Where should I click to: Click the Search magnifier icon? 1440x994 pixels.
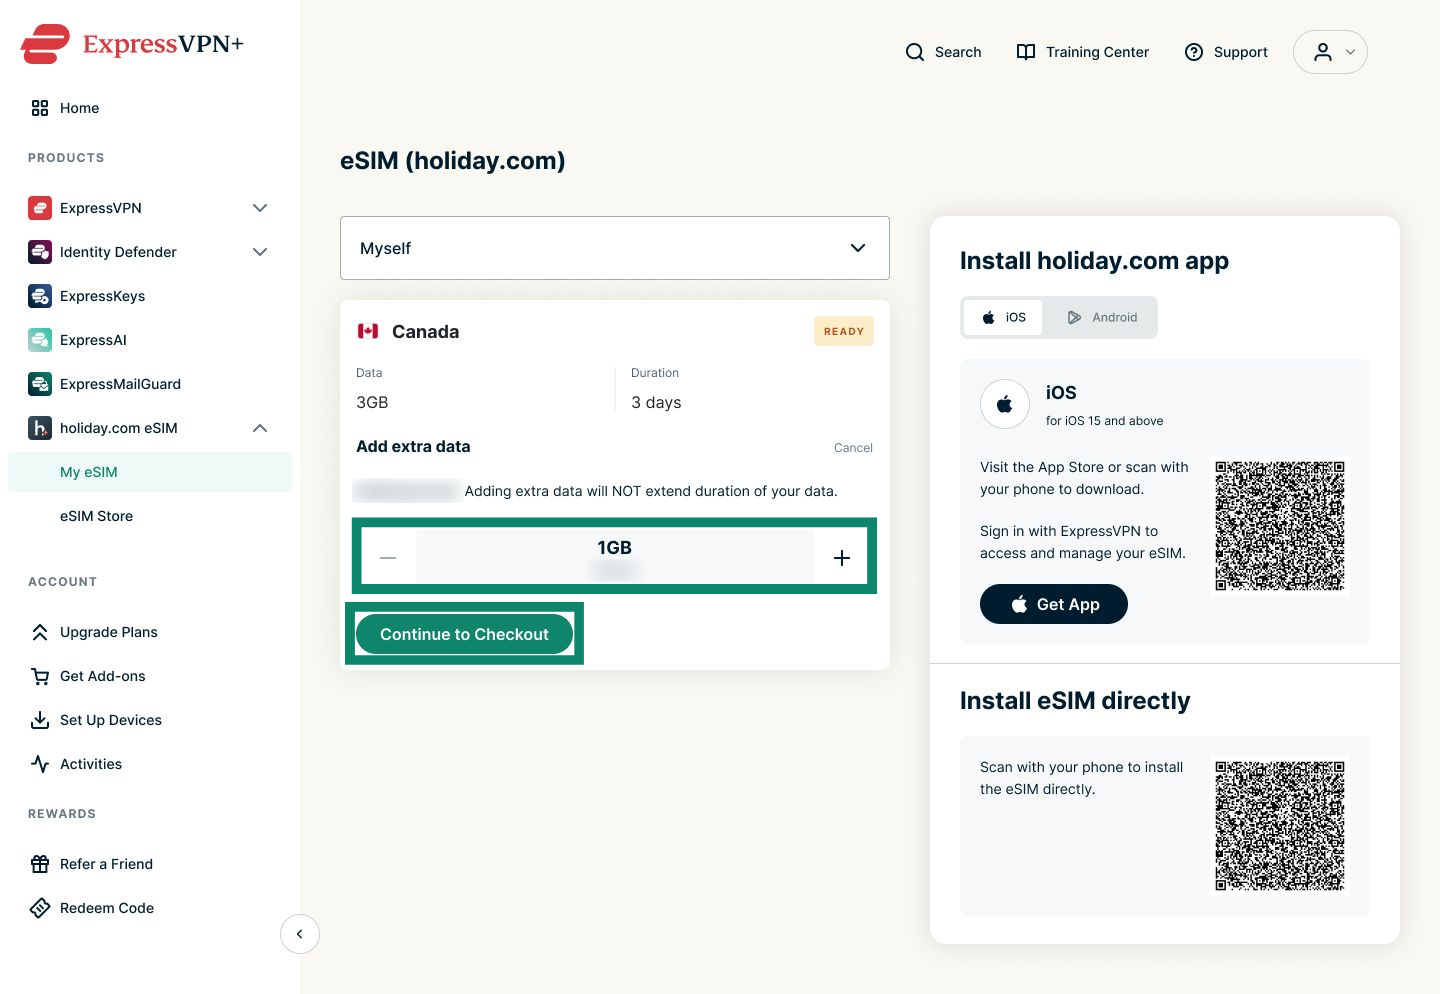coord(915,52)
